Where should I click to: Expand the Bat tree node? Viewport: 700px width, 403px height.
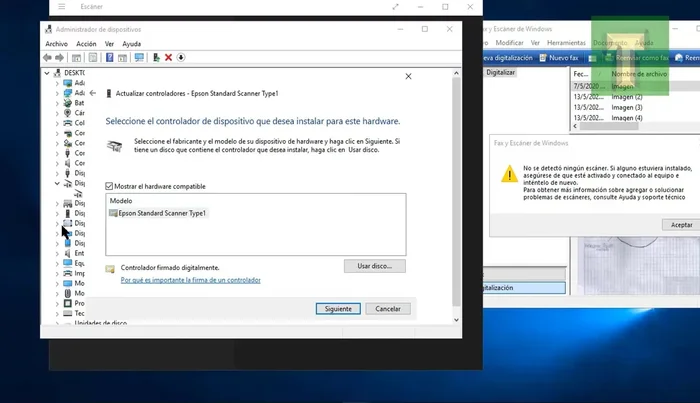pos(57,103)
